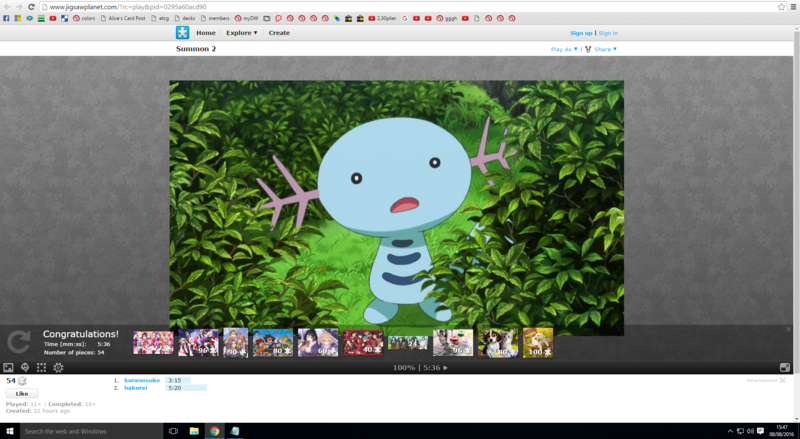Open the decks bookmark
Image resolution: width=800 pixels, height=439 pixels.
pos(185,18)
